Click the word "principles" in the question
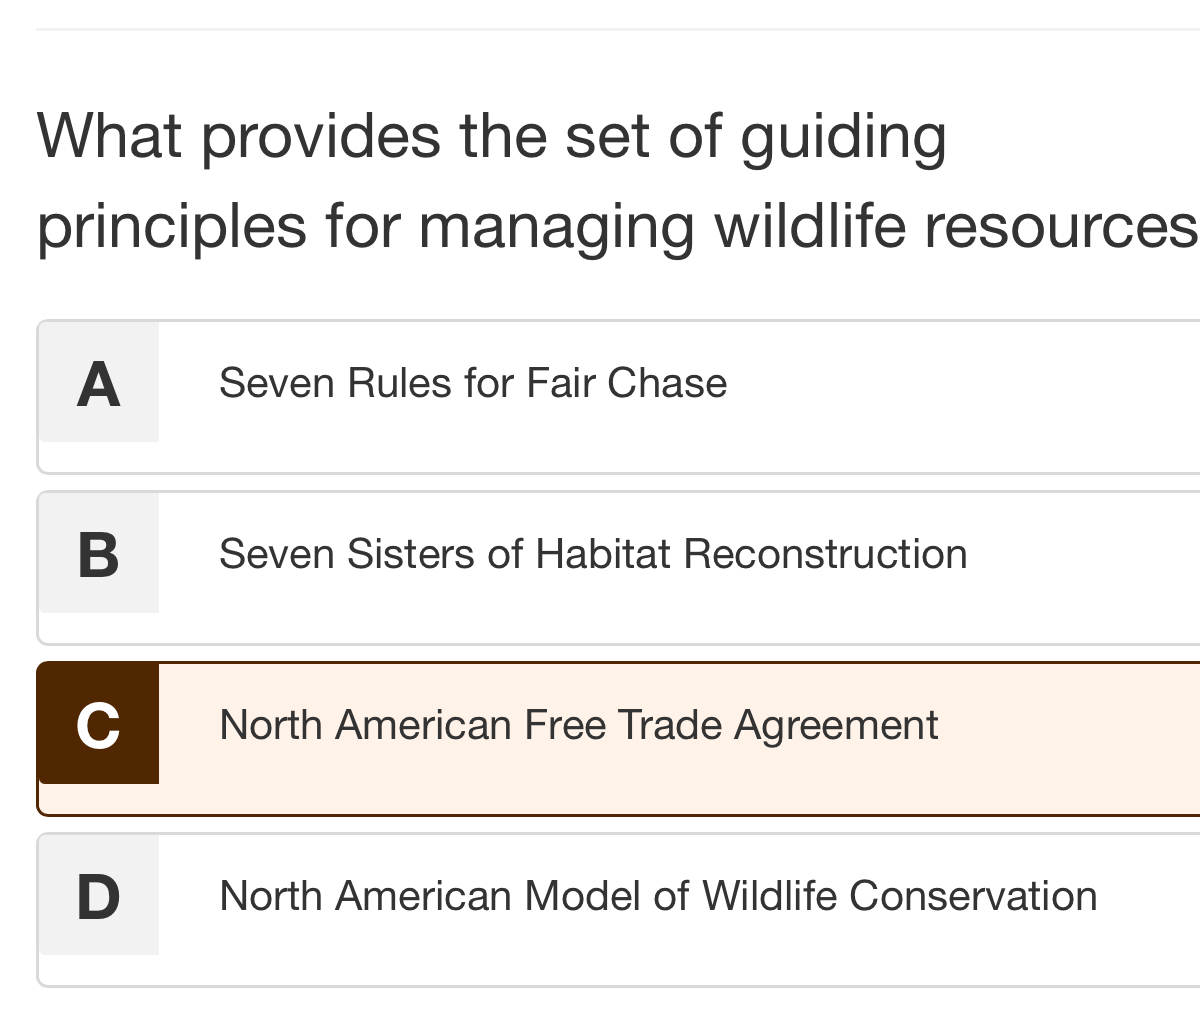This screenshot has height=1015, width=1200. pyautogui.click(x=171, y=226)
